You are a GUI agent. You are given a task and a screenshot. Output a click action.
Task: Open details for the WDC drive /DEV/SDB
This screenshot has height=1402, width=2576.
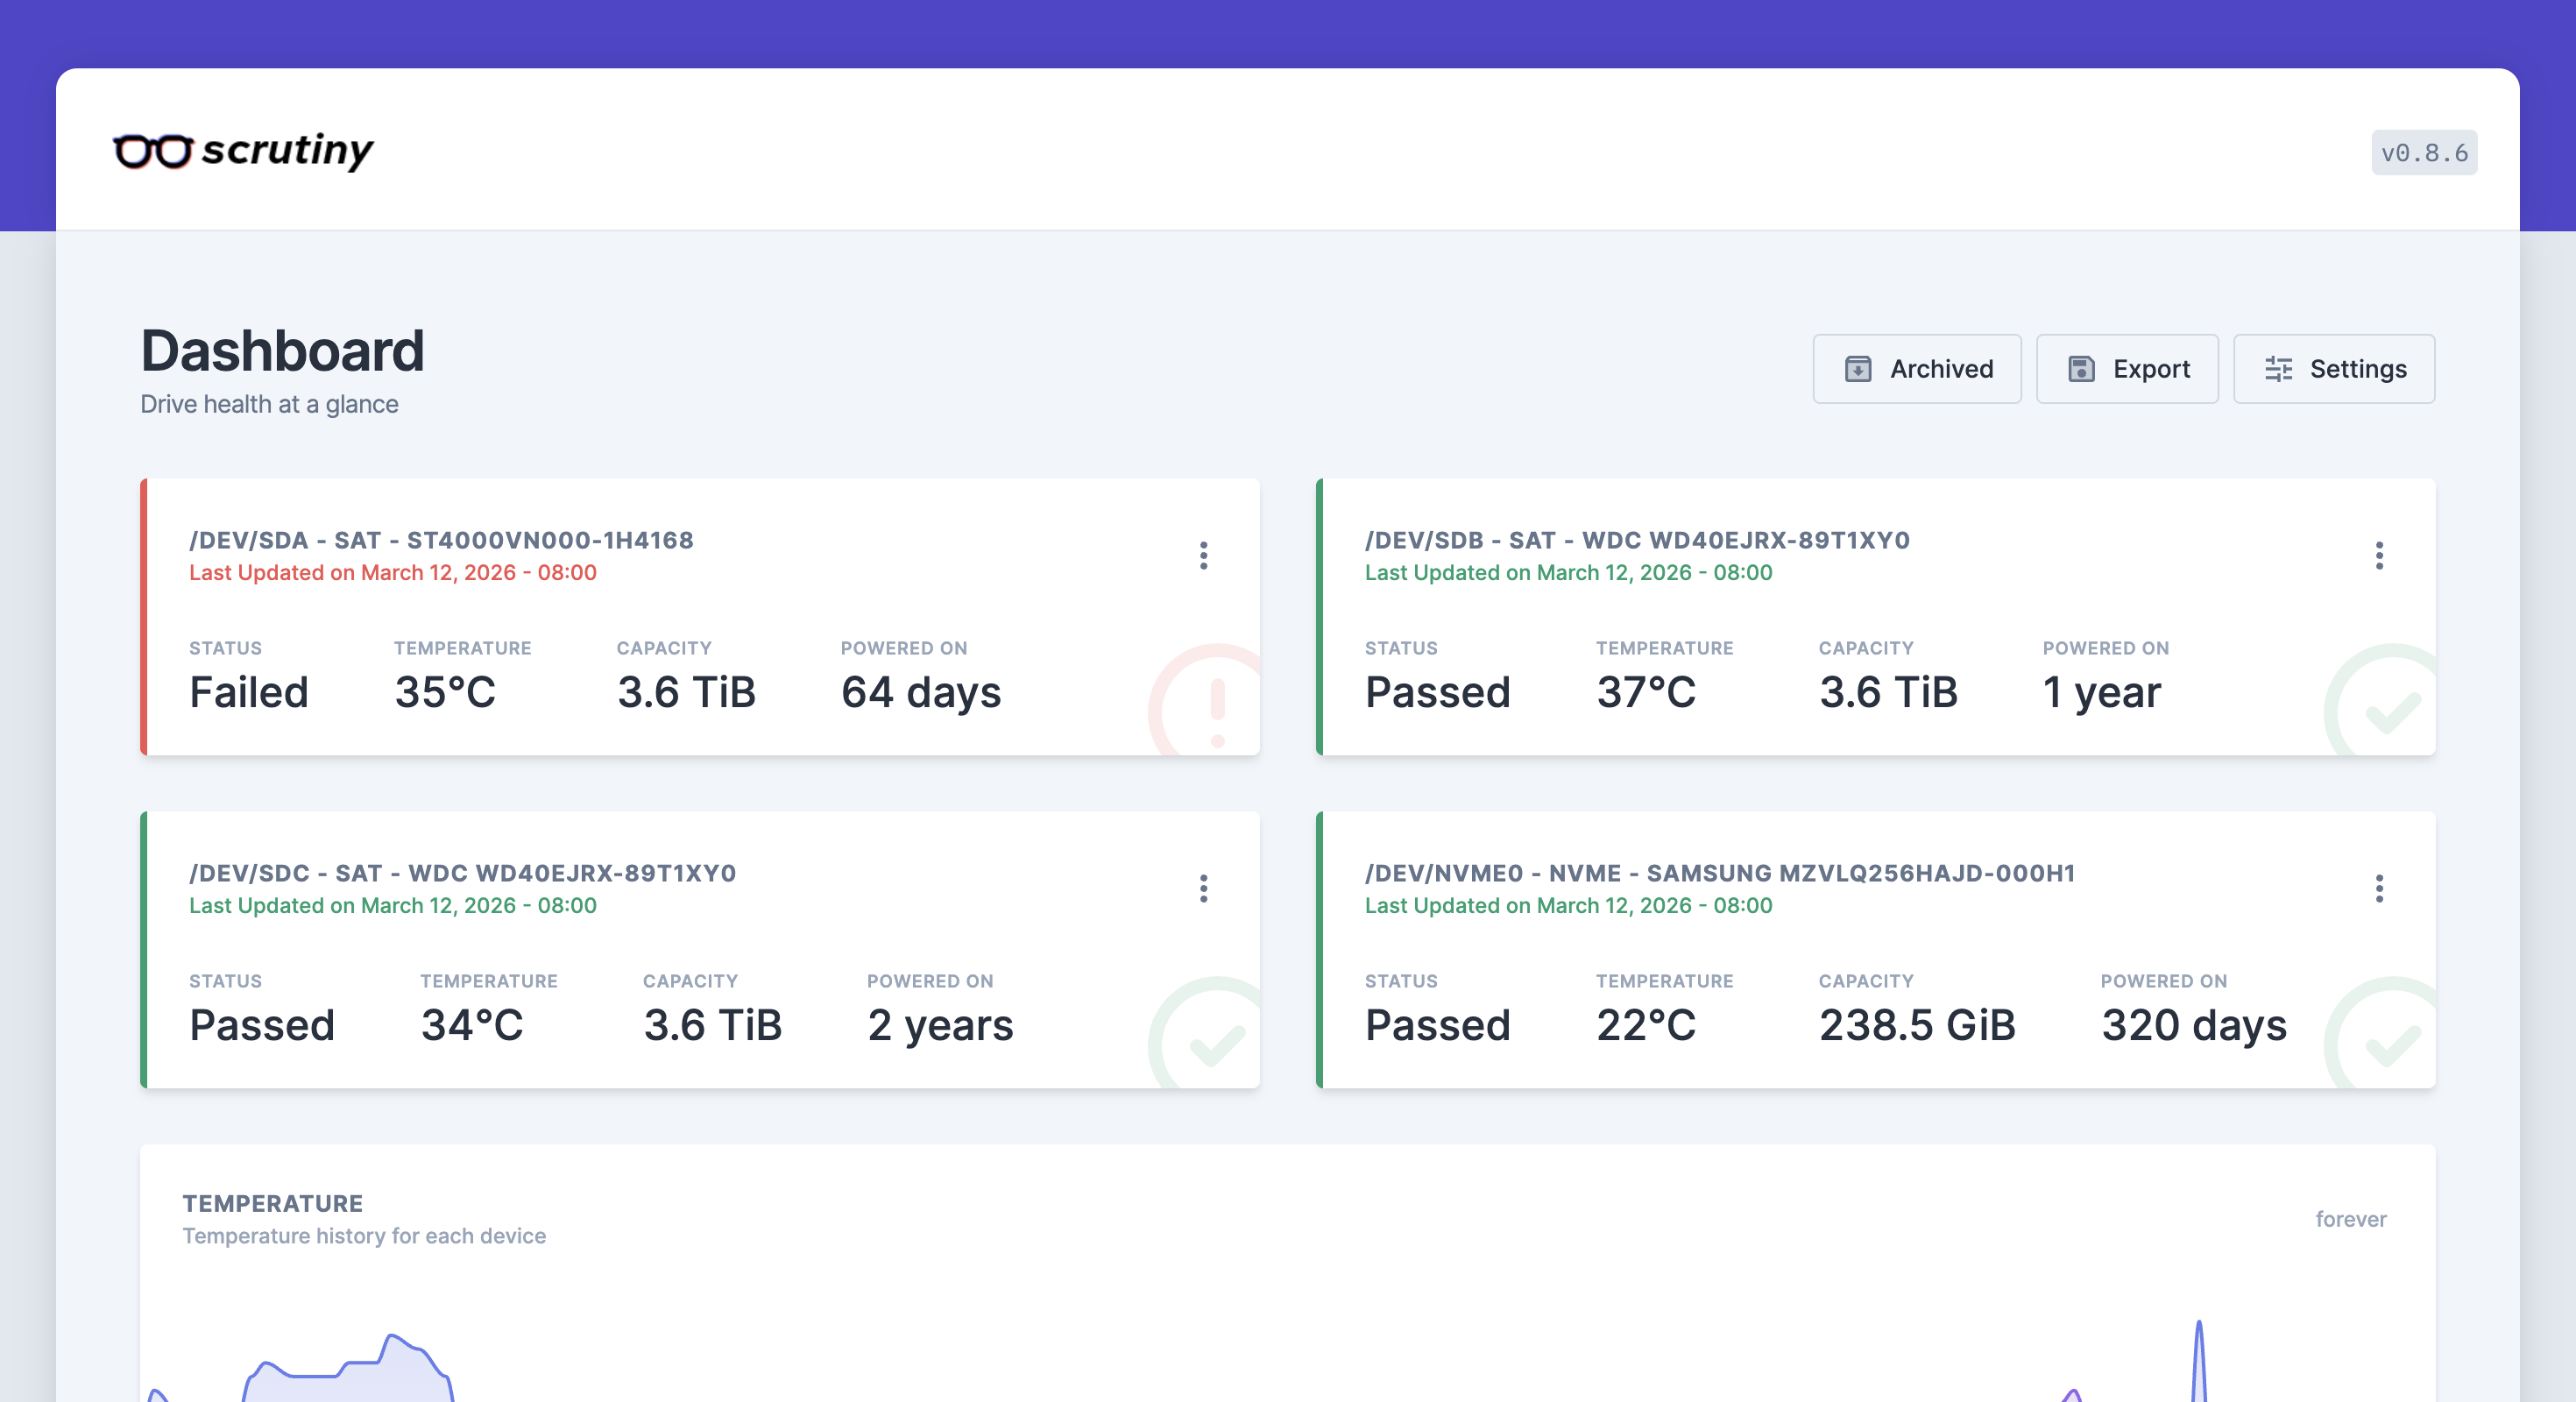click(x=1637, y=540)
